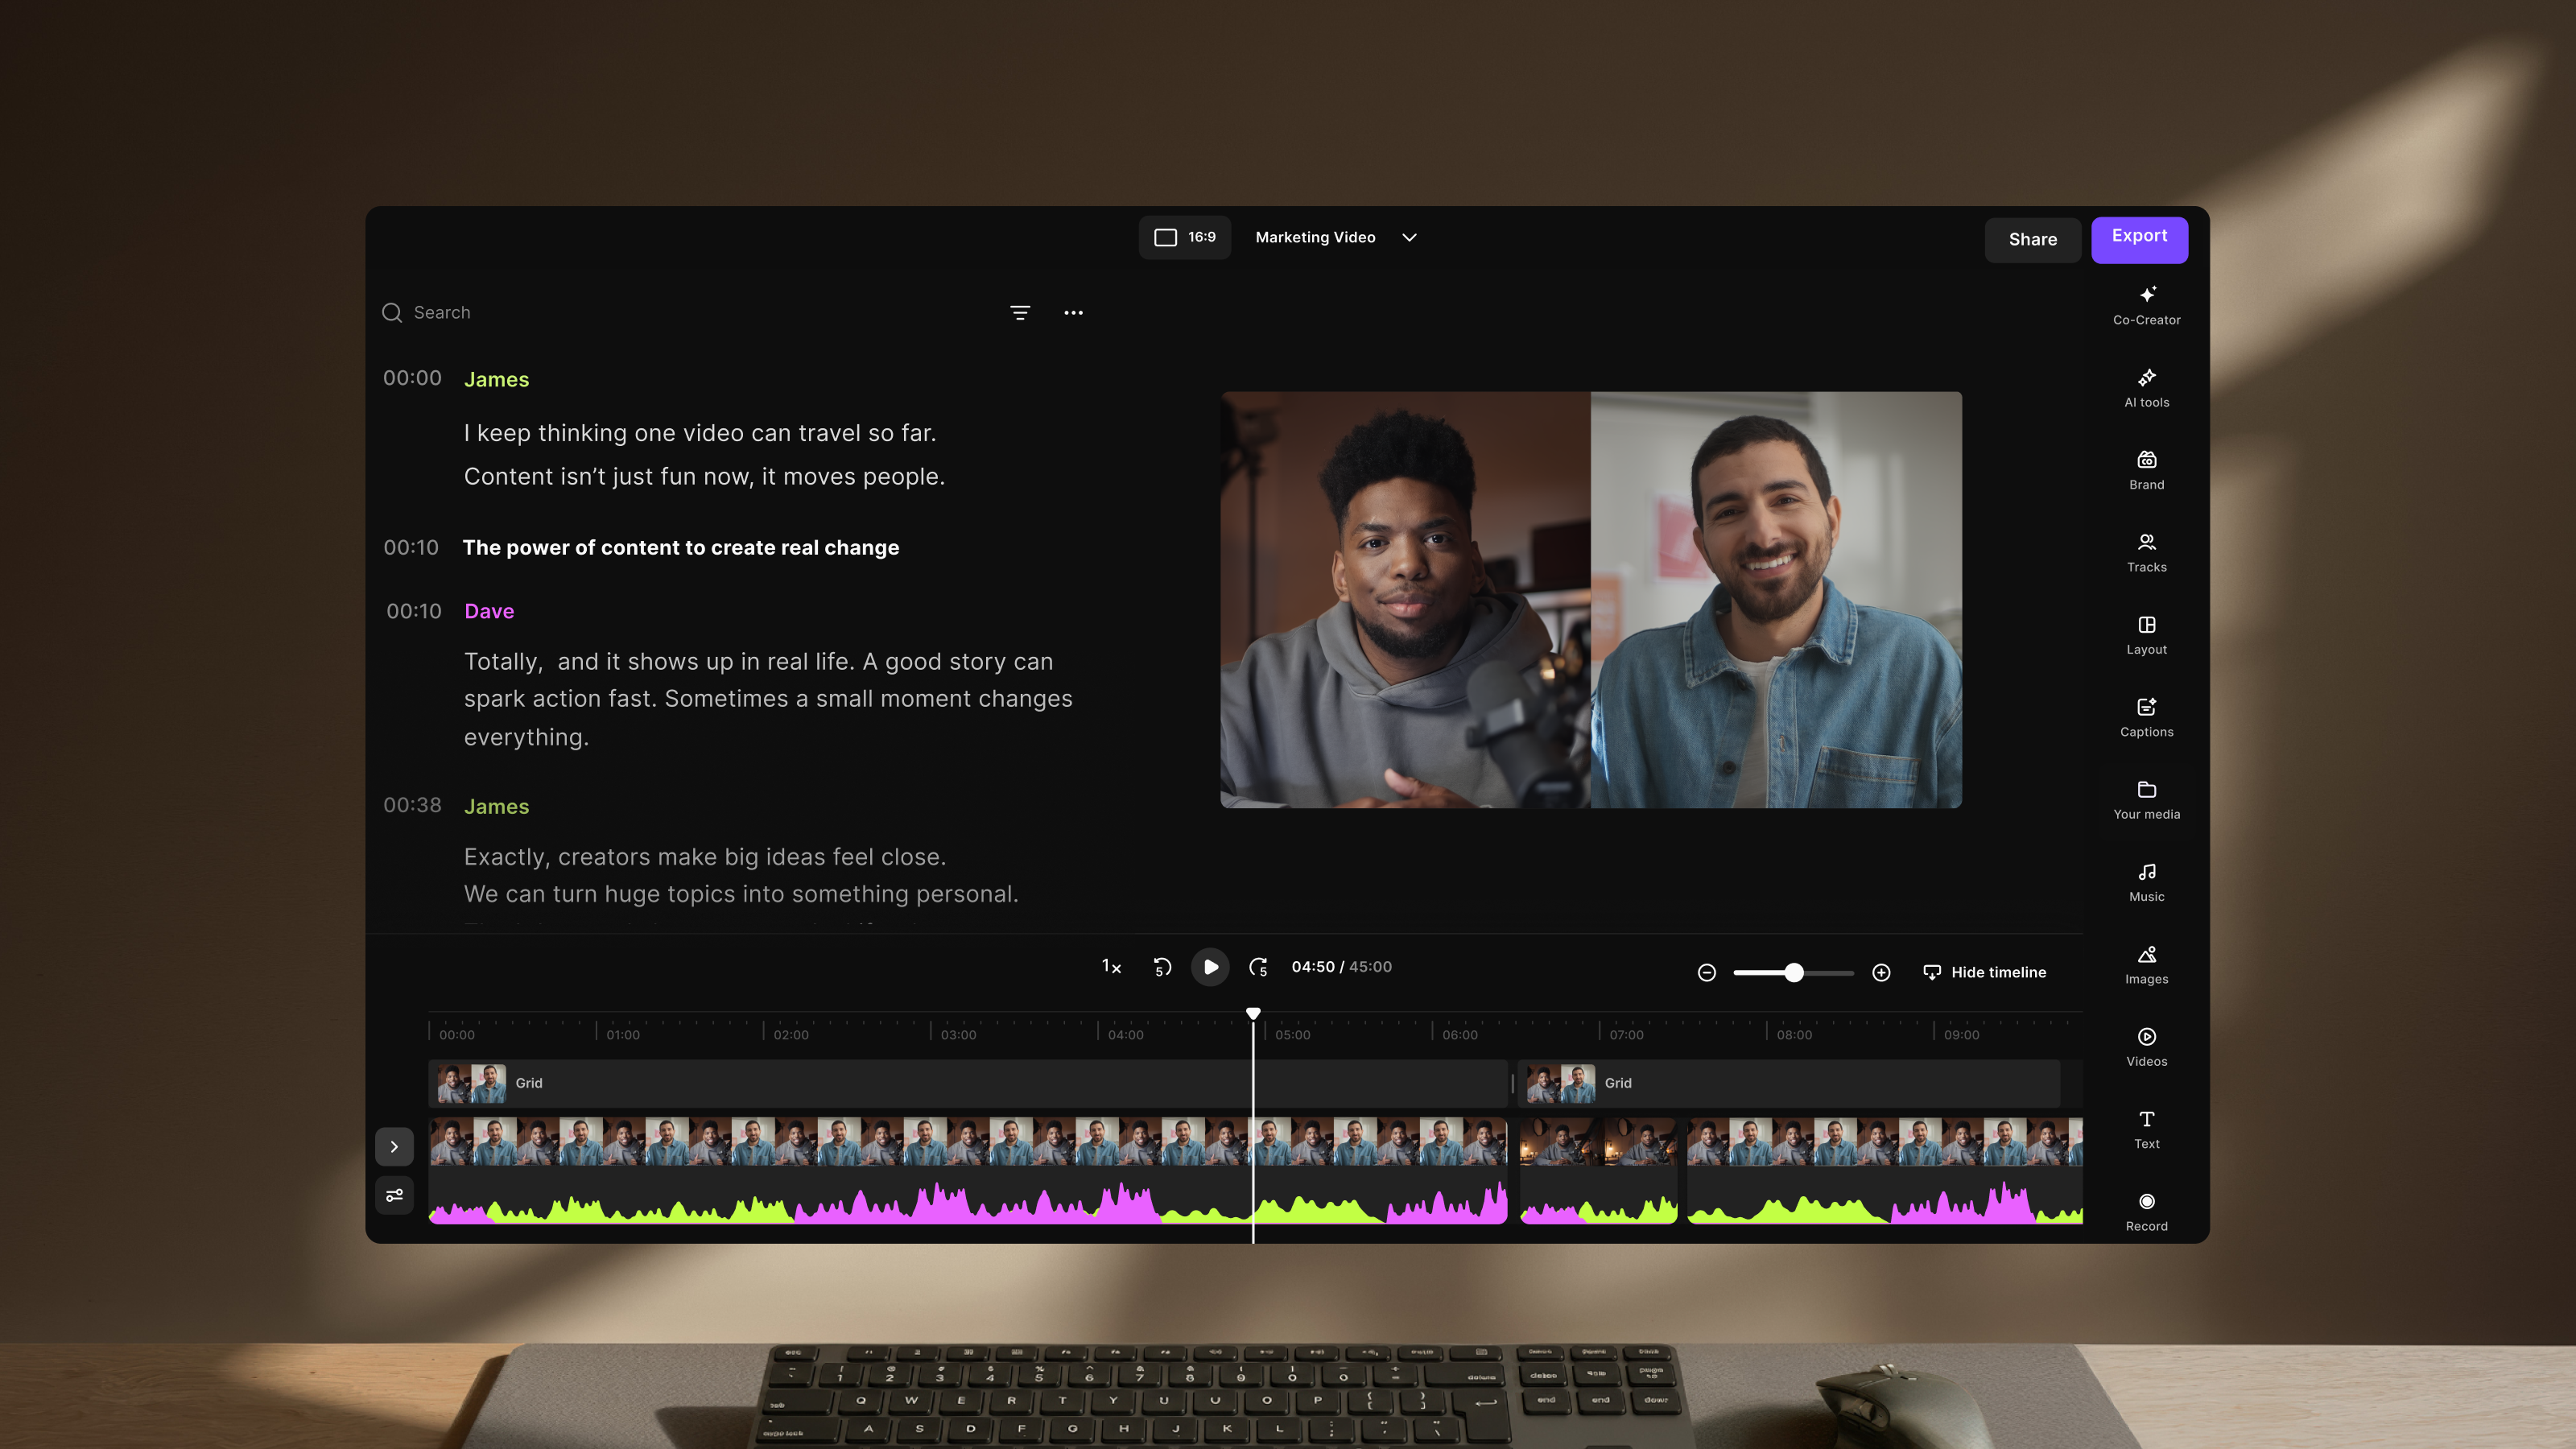
Task: Click the 00:38 transcript timestamp
Action: click(412, 805)
